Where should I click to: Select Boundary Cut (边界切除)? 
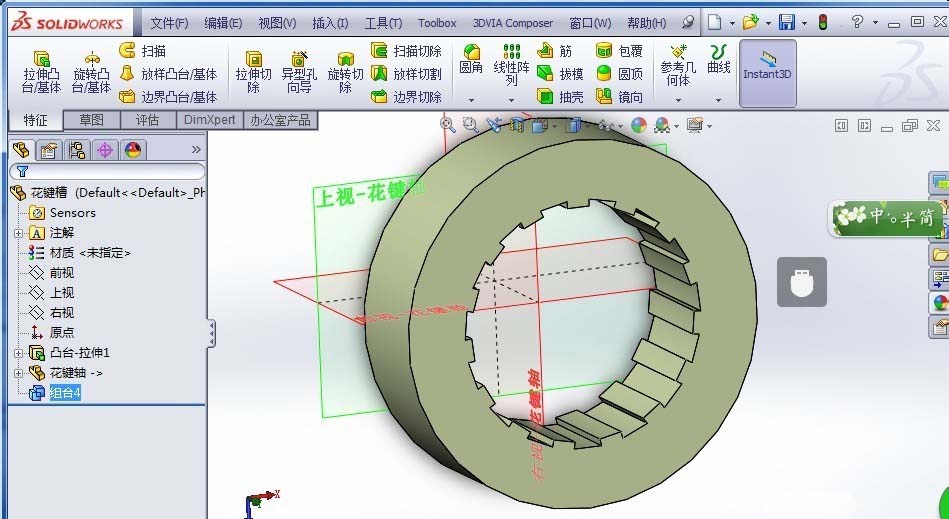click(406, 96)
